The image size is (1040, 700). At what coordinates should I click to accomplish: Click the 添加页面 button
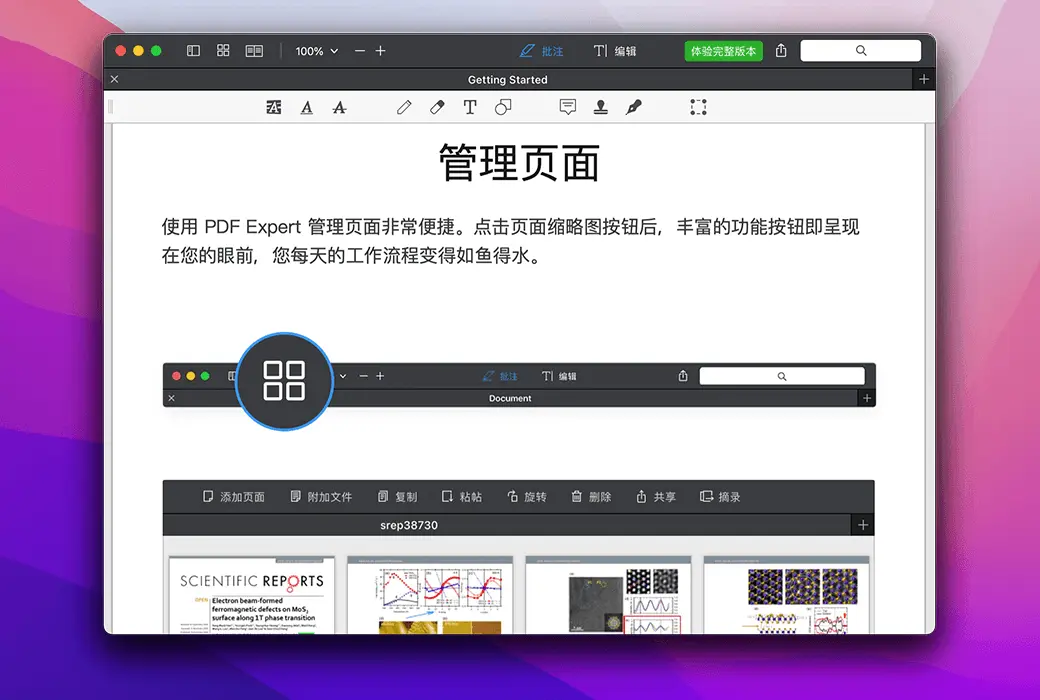(233, 496)
